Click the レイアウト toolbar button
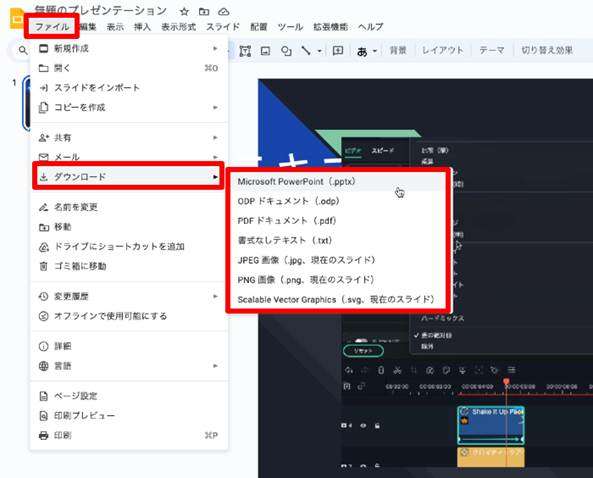The height and width of the screenshot is (478, 593). tap(442, 50)
